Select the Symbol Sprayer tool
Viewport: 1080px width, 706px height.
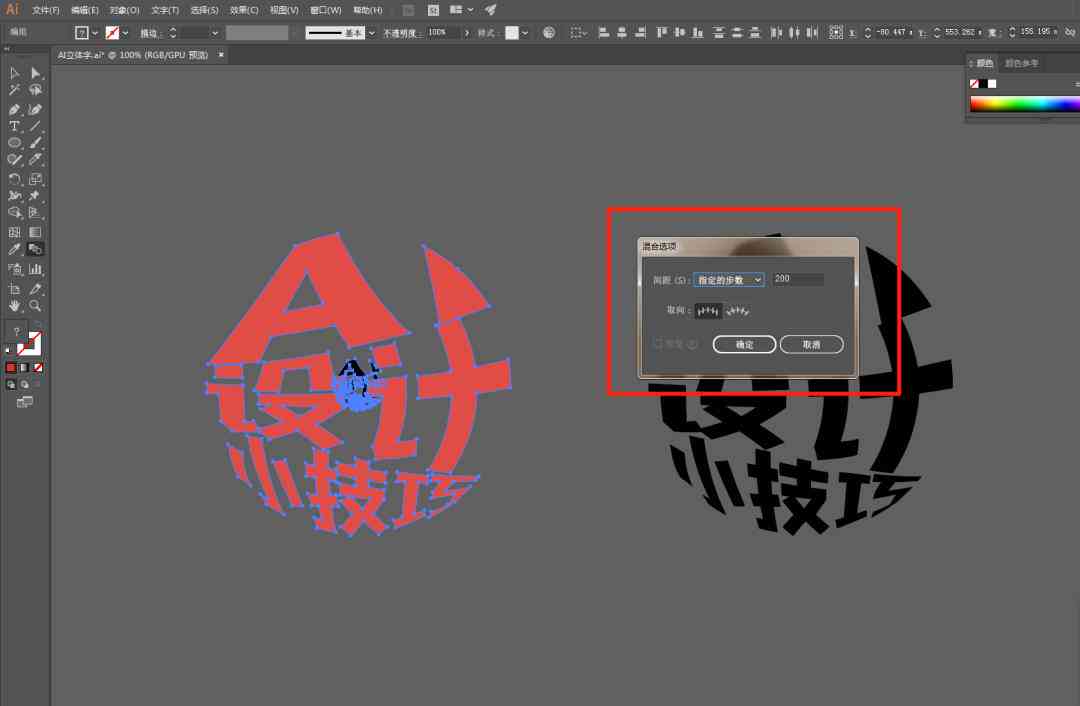pyautogui.click(x=14, y=269)
